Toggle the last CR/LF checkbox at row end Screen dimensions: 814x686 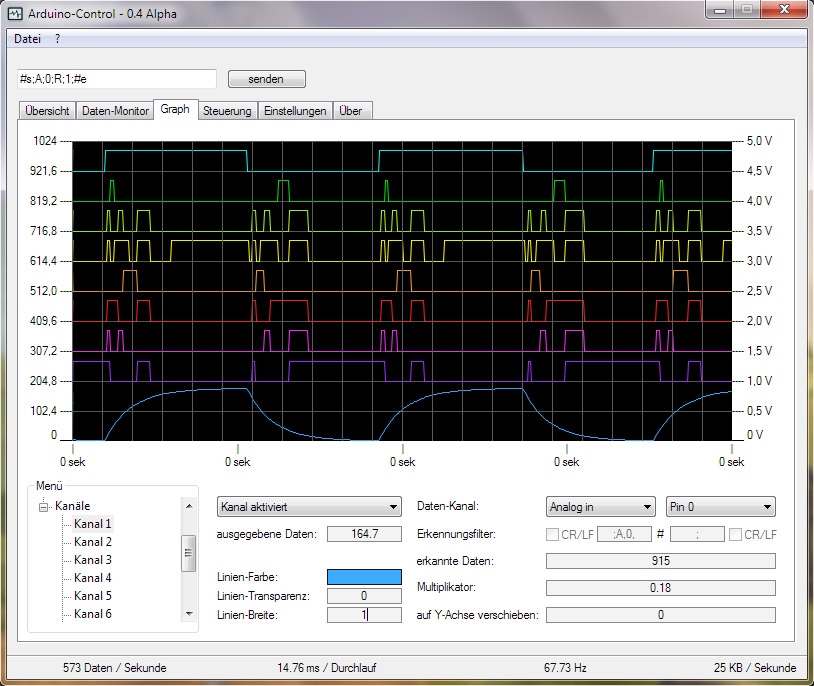pos(735,534)
